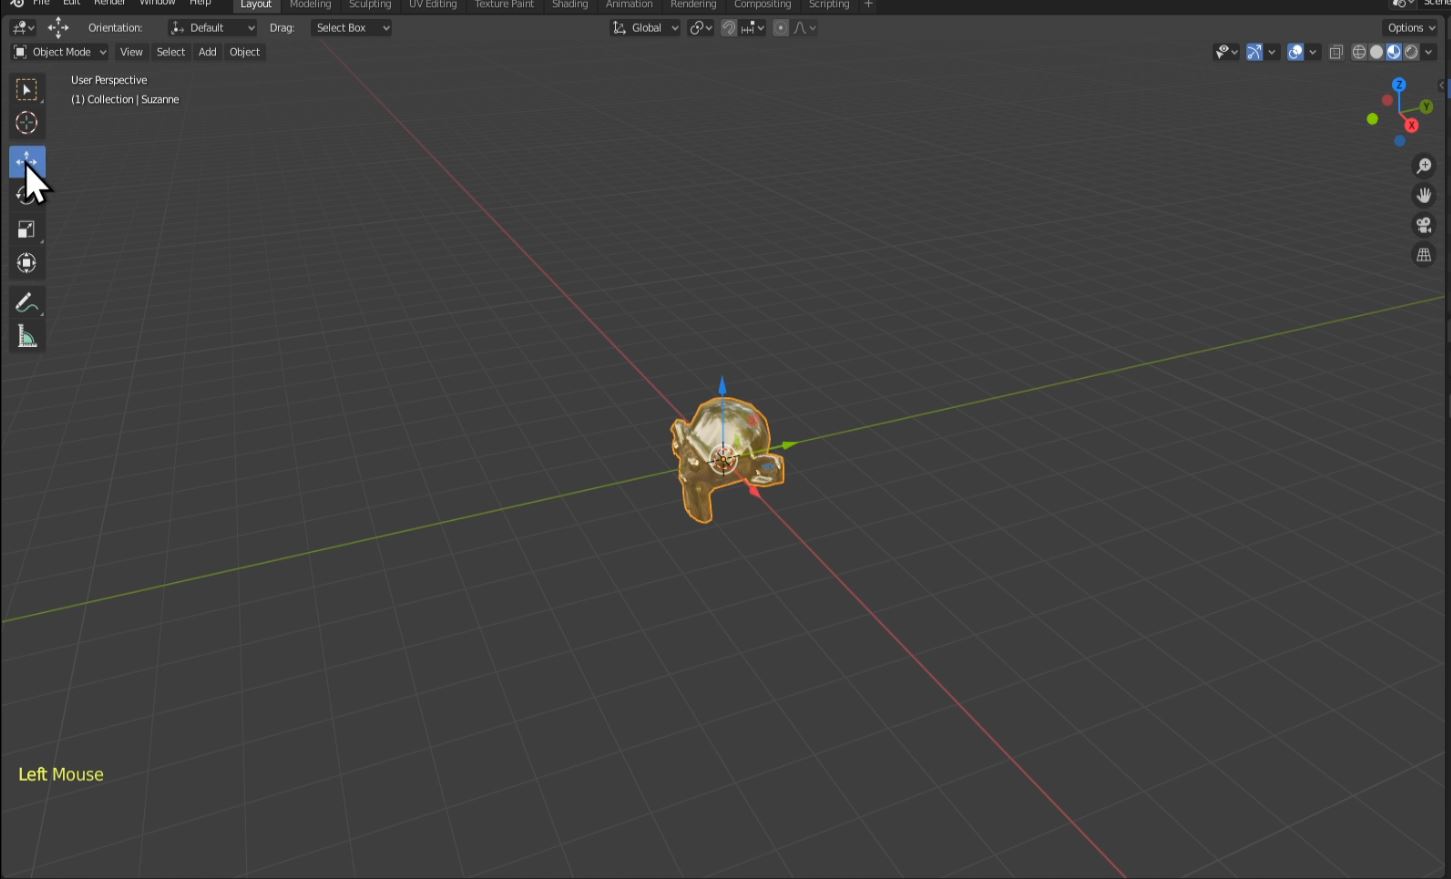Viewport: 1451px width, 879px height.
Task: Open the Orientation Default dropdown
Action: click(x=212, y=28)
